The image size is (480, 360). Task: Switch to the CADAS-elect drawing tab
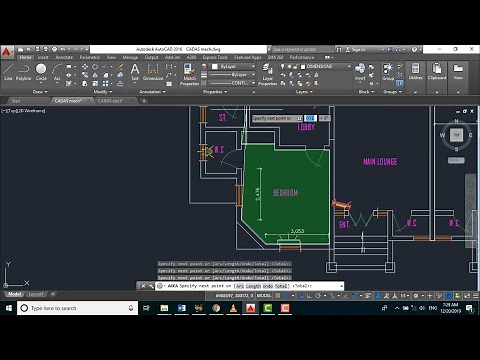pyautogui.click(x=110, y=101)
